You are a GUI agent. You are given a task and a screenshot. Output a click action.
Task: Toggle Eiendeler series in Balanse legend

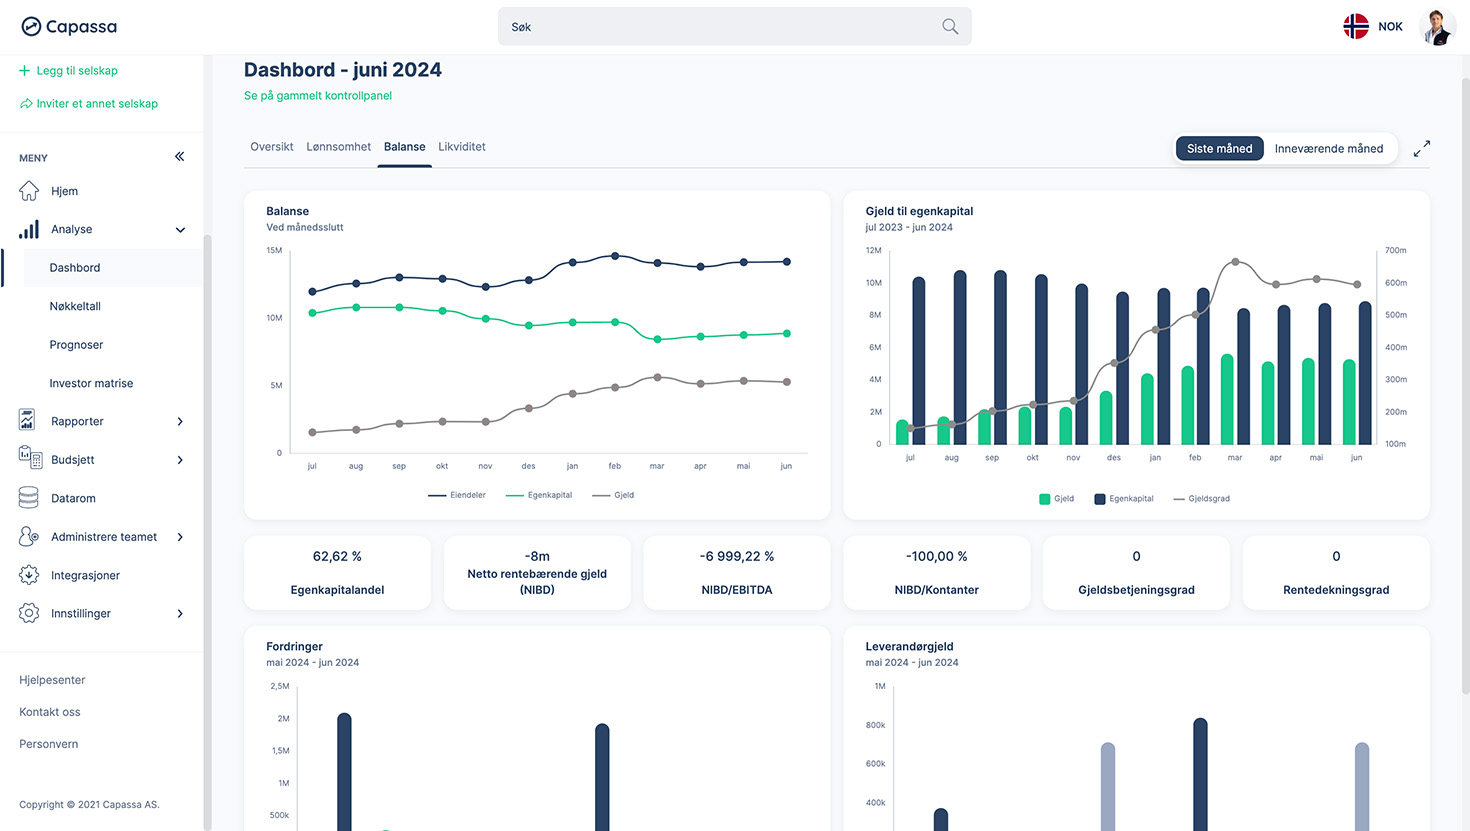pos(457,495)
